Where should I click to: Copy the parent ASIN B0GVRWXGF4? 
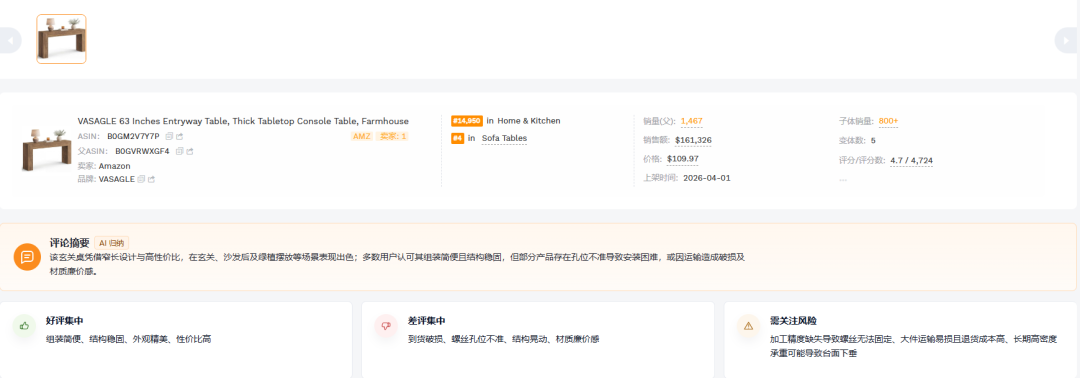coord(180,151)
